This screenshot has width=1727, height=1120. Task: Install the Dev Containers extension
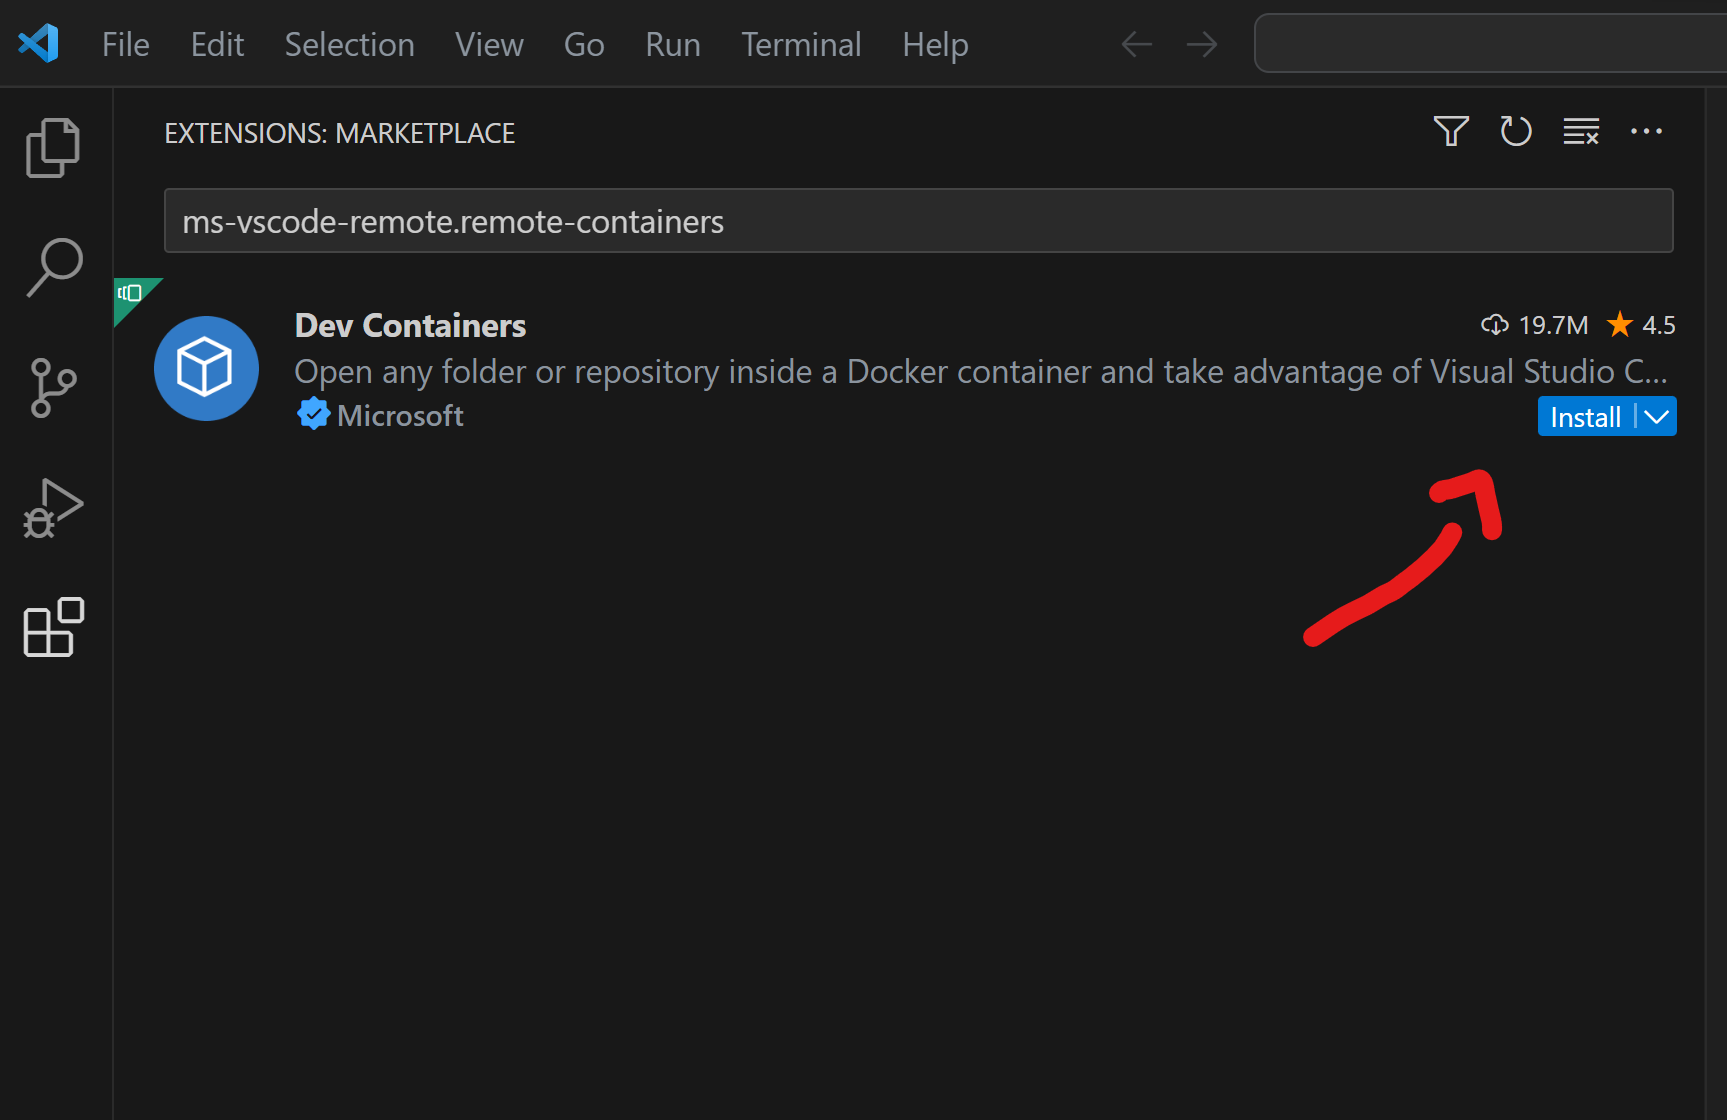[x=1585, y=417]
